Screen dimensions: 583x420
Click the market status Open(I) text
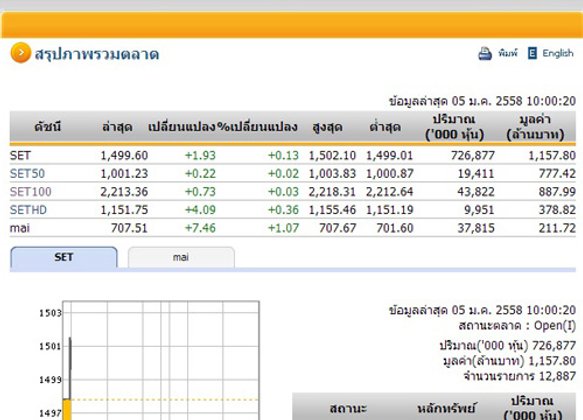(x=517, y=326)
